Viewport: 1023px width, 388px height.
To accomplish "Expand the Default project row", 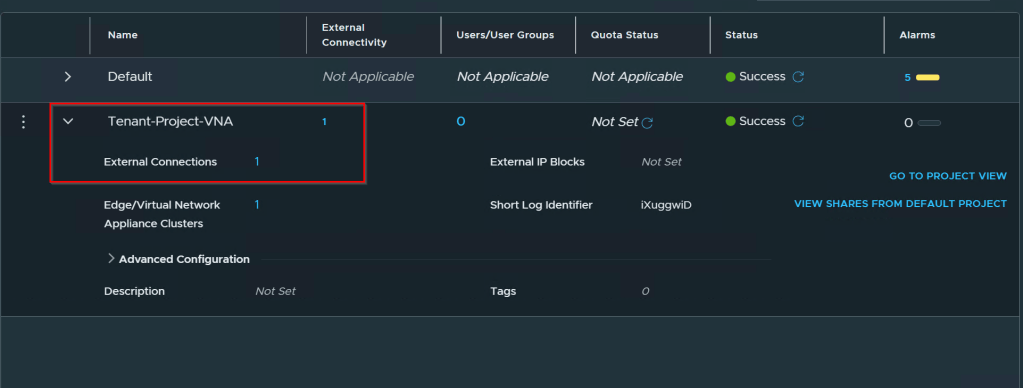I will point(68,77).
